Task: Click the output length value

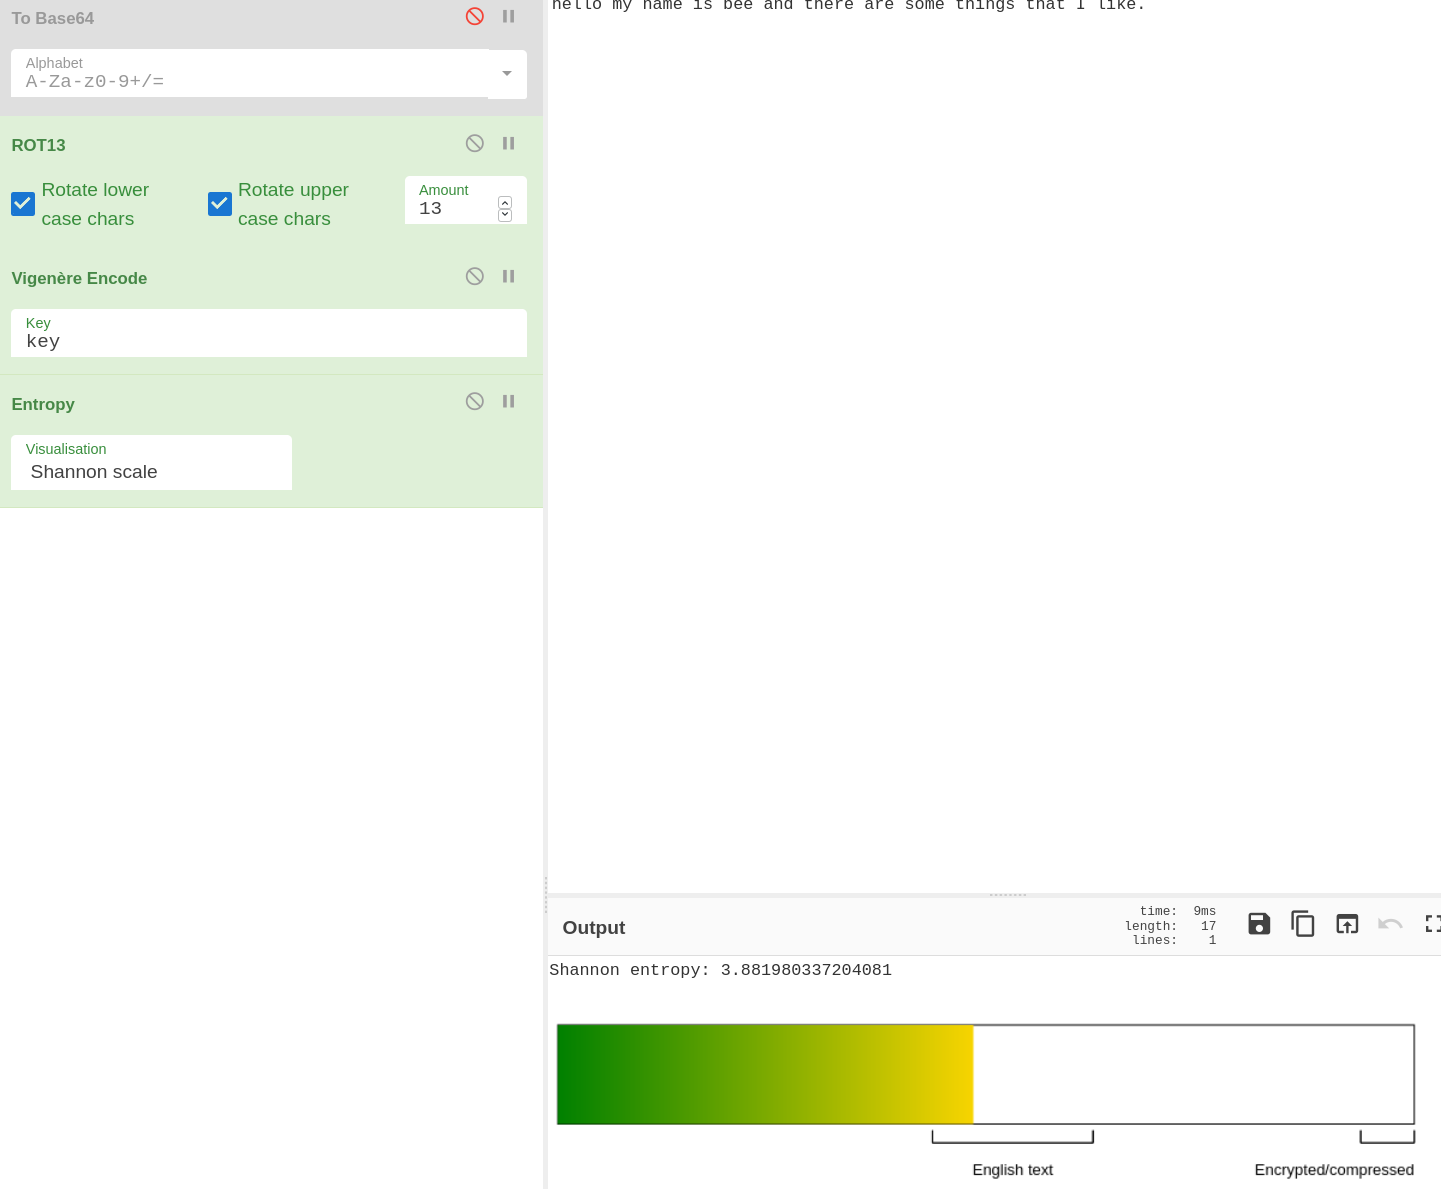Action: (1208, 926)
